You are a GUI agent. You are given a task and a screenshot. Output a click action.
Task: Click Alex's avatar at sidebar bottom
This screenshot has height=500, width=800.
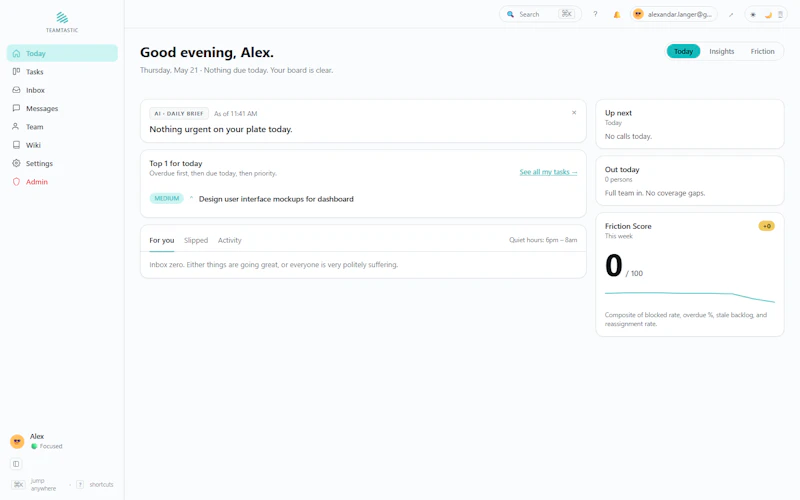pyautogui.click(x=17, y=441)
